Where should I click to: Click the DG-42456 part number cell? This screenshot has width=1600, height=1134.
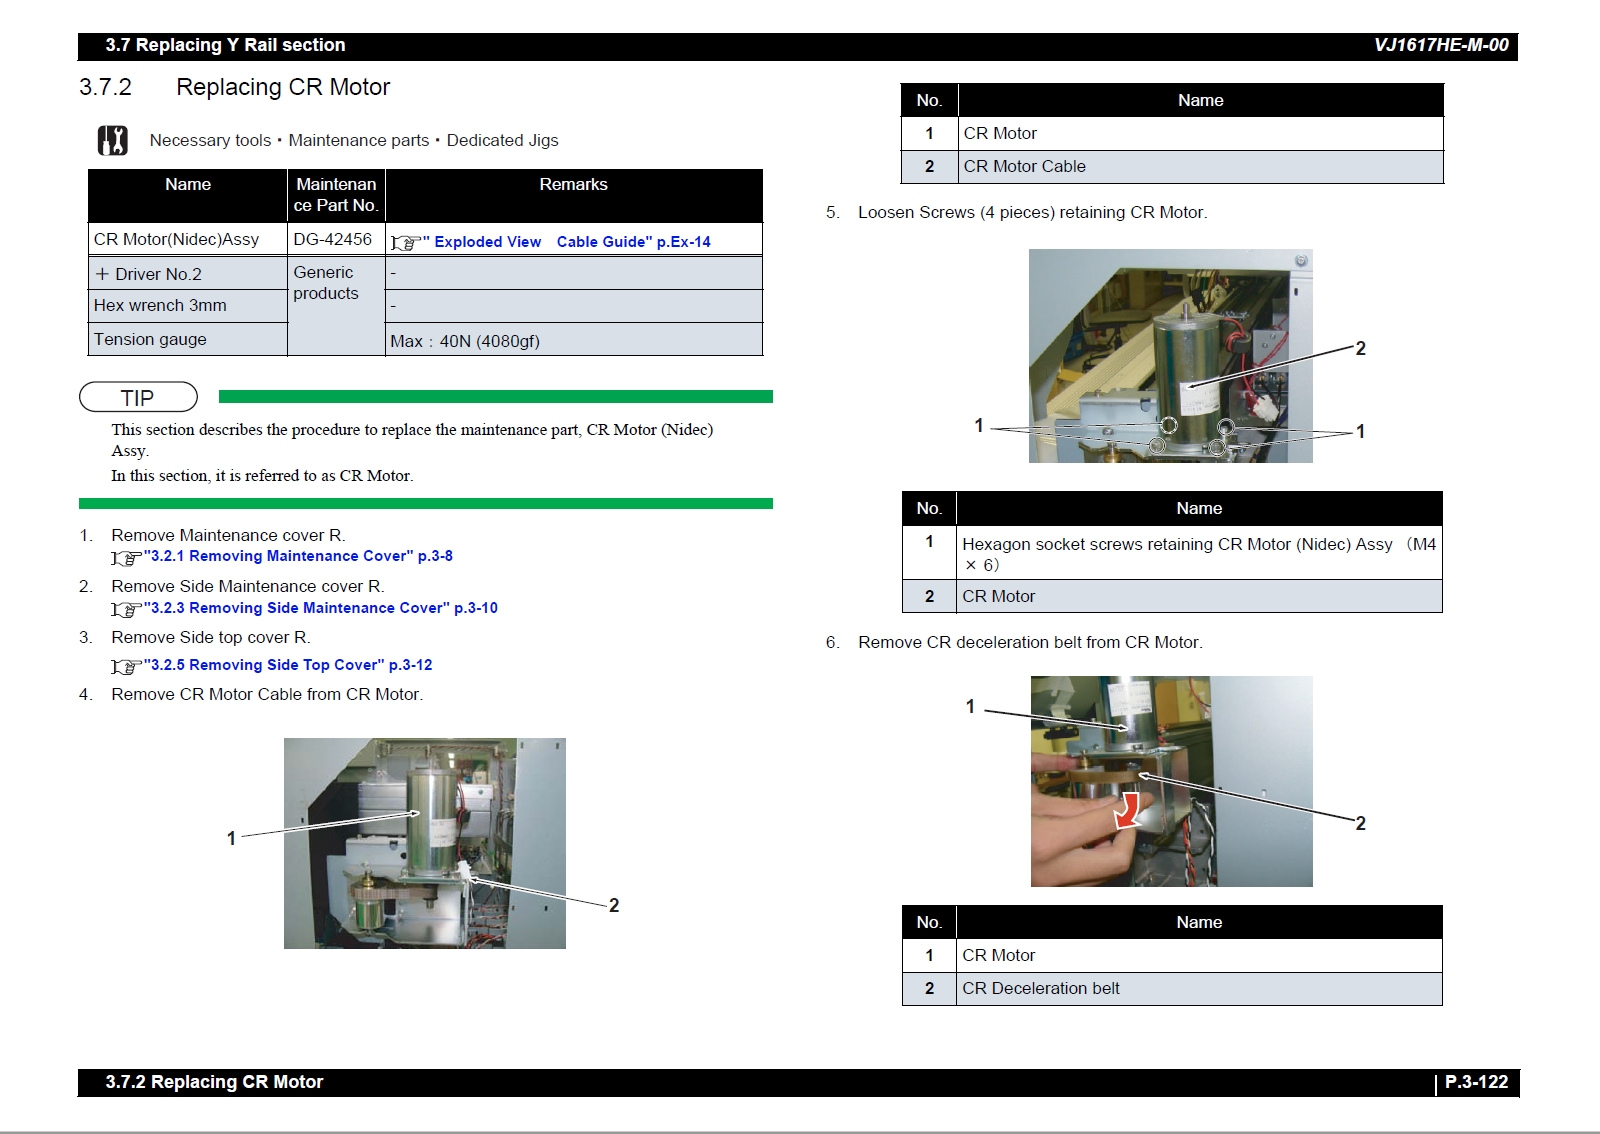333,240
